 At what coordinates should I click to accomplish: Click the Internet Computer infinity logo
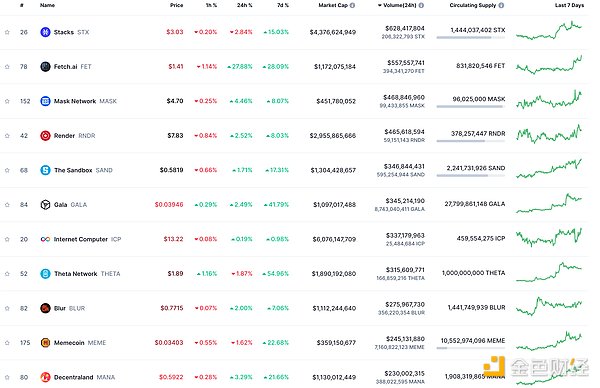pyautogui.click(x=45, y=239)
